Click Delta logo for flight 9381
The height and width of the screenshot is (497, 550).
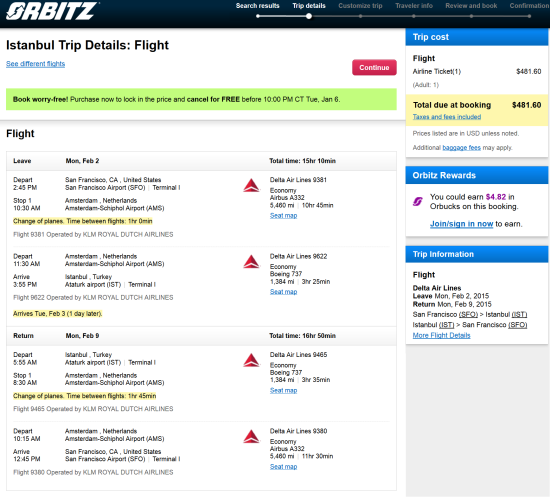(251, 186)
